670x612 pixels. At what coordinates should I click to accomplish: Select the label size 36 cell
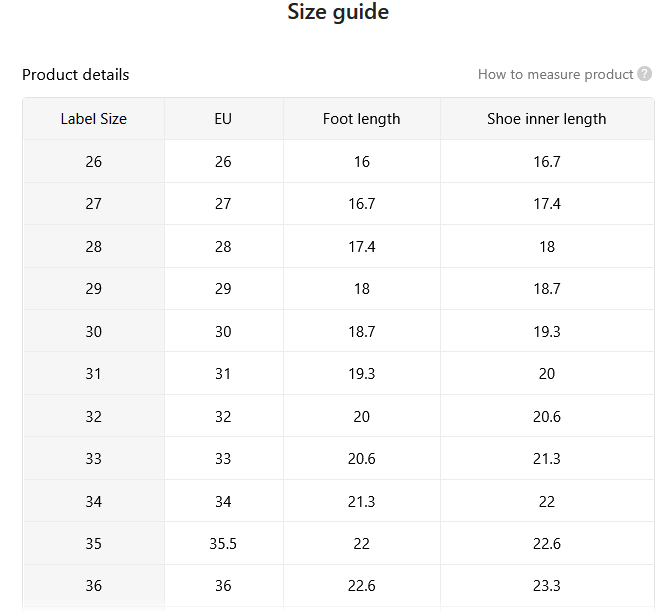94,586
